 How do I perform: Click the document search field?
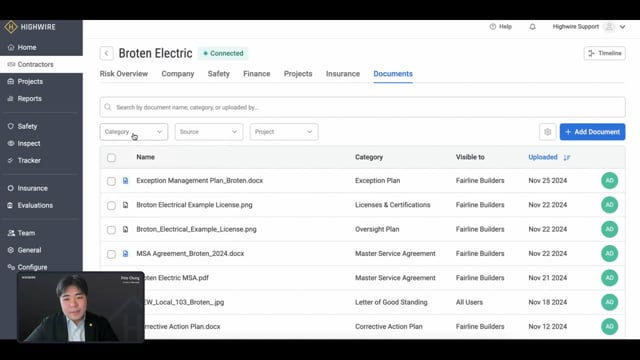click(x=362, y=107)
